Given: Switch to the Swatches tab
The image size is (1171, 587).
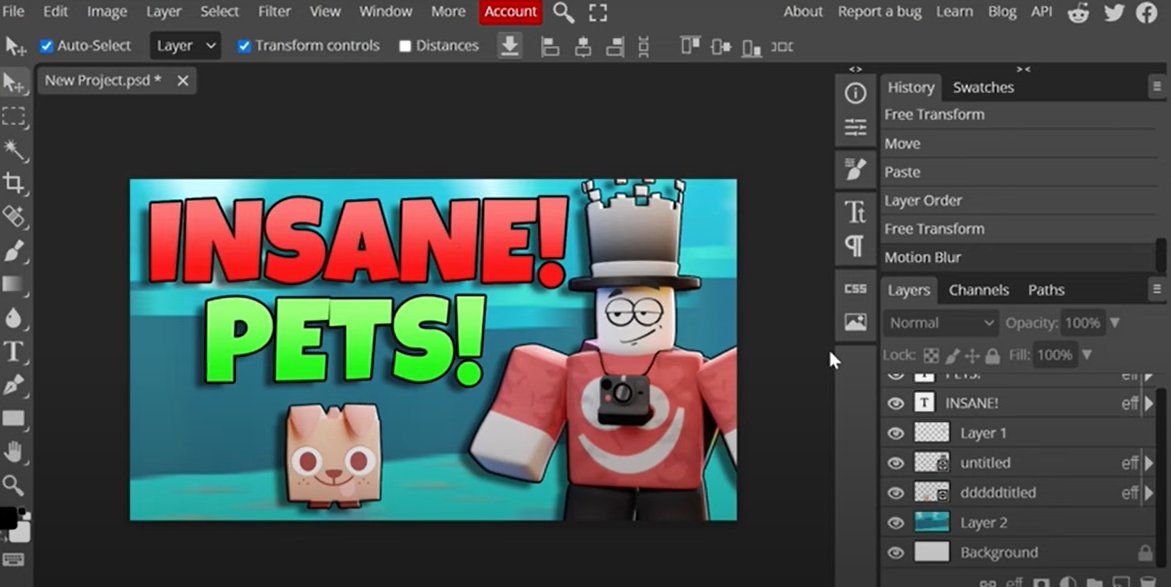Looking at the screenshot, I should coord(983,87).
